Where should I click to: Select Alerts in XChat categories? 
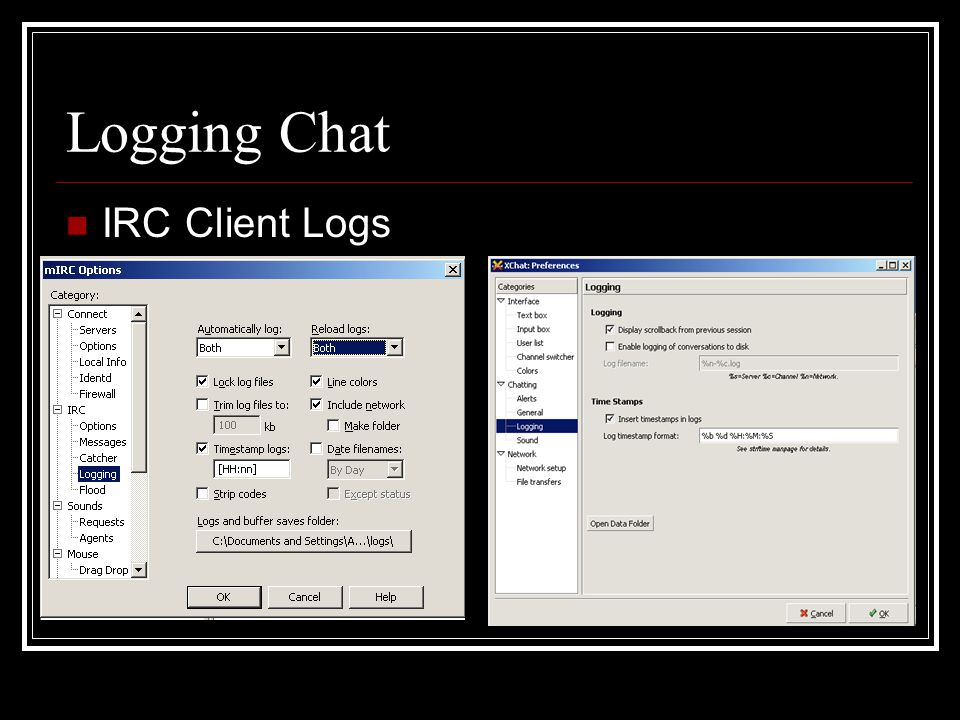526,399
